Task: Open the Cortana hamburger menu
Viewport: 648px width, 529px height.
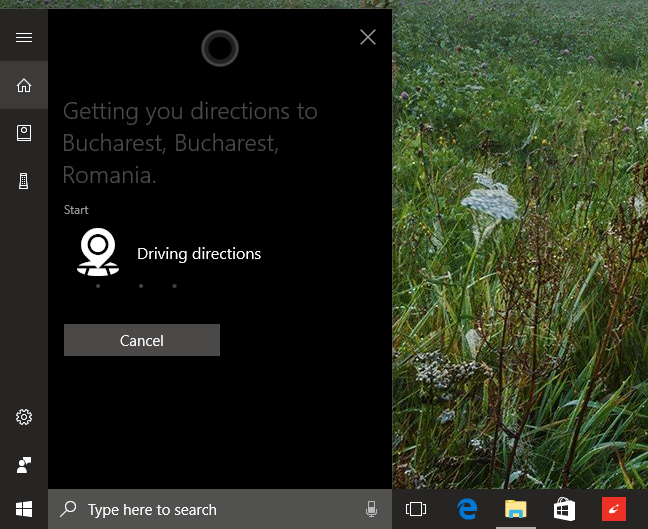Action: click(x=24, y=38)
